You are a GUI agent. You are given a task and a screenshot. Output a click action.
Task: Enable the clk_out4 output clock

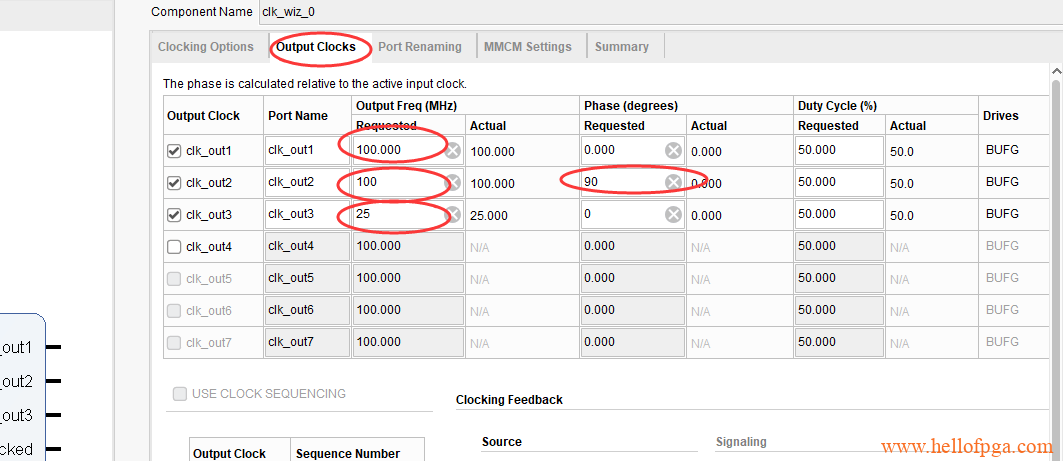(x=174, y=247)
